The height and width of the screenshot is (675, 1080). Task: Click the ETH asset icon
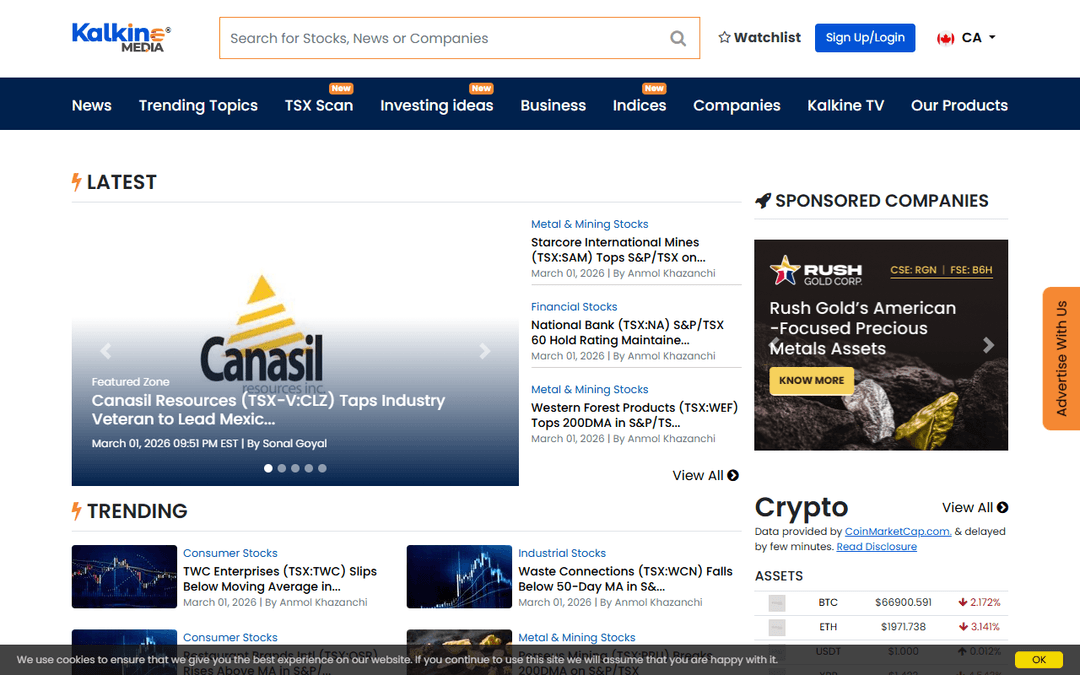click(776, 627)
